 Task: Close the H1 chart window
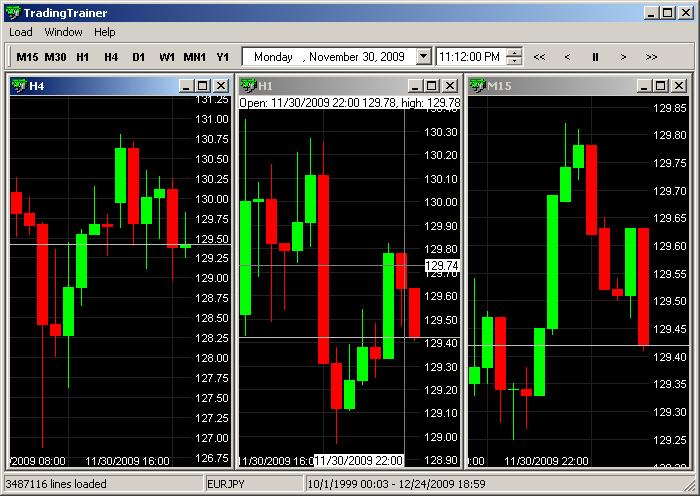click(x=450, y=86)
